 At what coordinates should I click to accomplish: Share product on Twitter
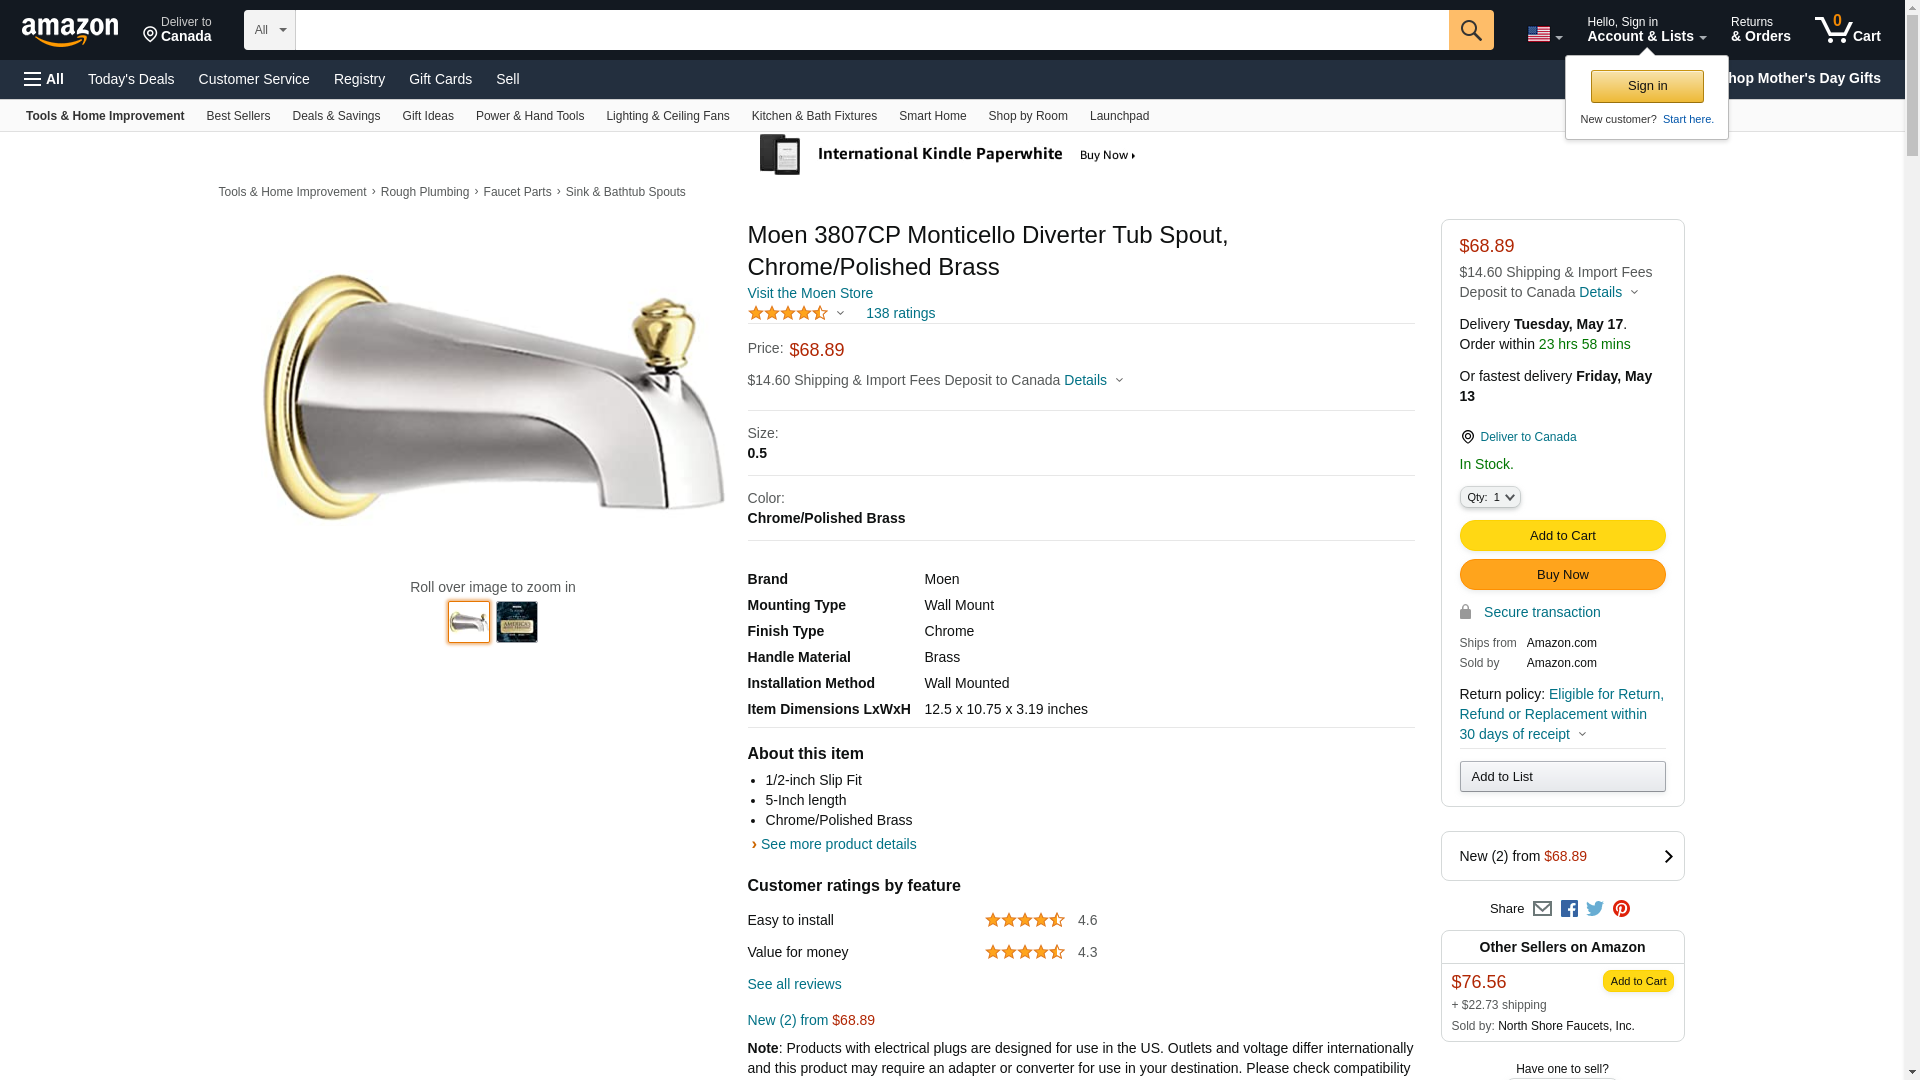coord(1595,909)
